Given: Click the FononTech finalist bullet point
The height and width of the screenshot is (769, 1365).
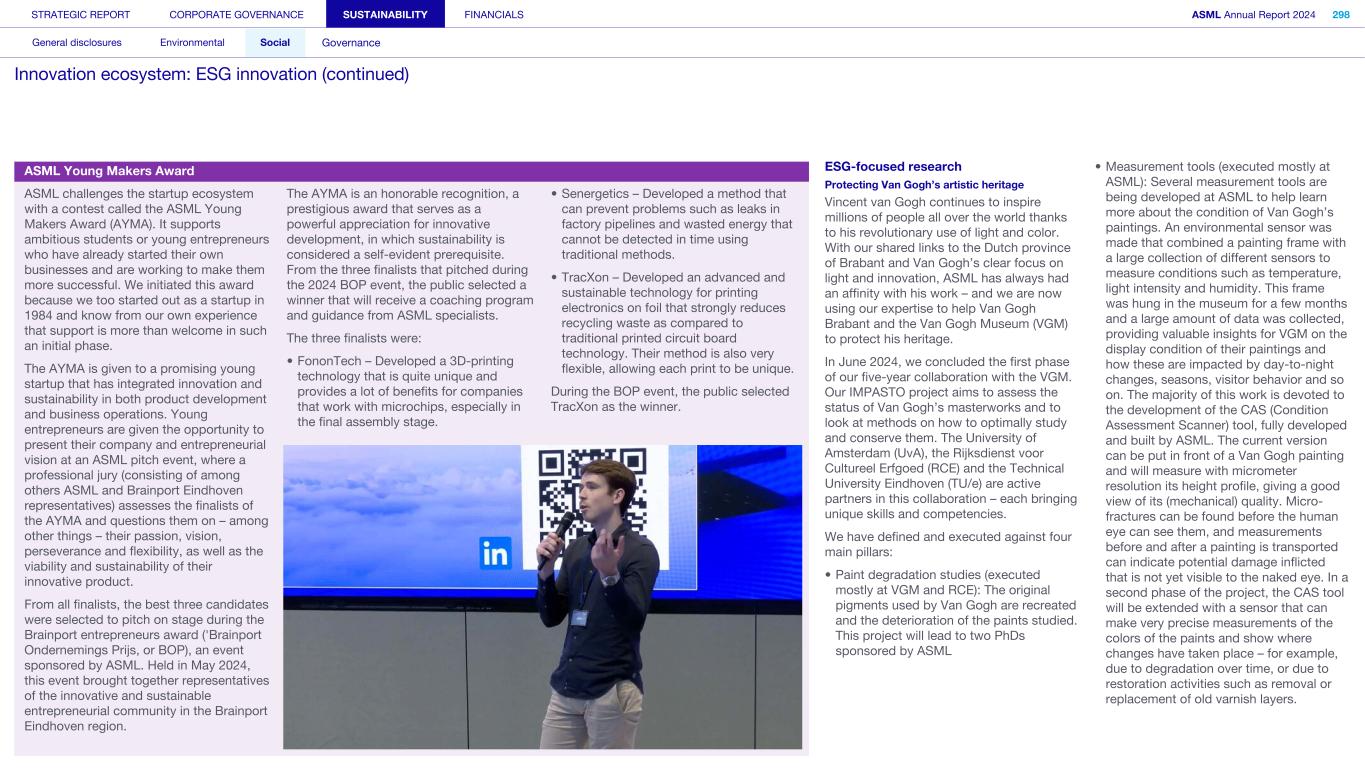Looking at the screenshot, I should tap(409, 391).
